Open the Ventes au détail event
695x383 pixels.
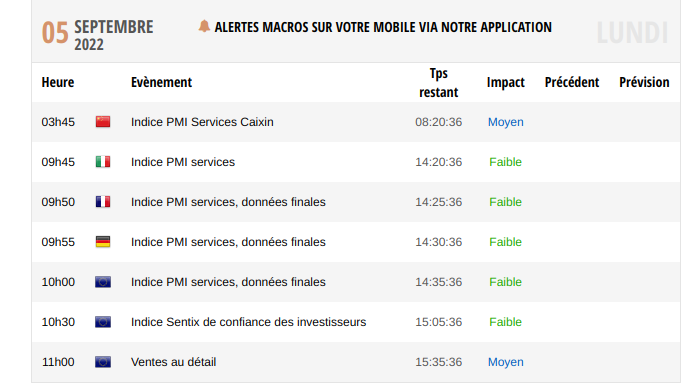pyautogui.click(x=173, y=362)
